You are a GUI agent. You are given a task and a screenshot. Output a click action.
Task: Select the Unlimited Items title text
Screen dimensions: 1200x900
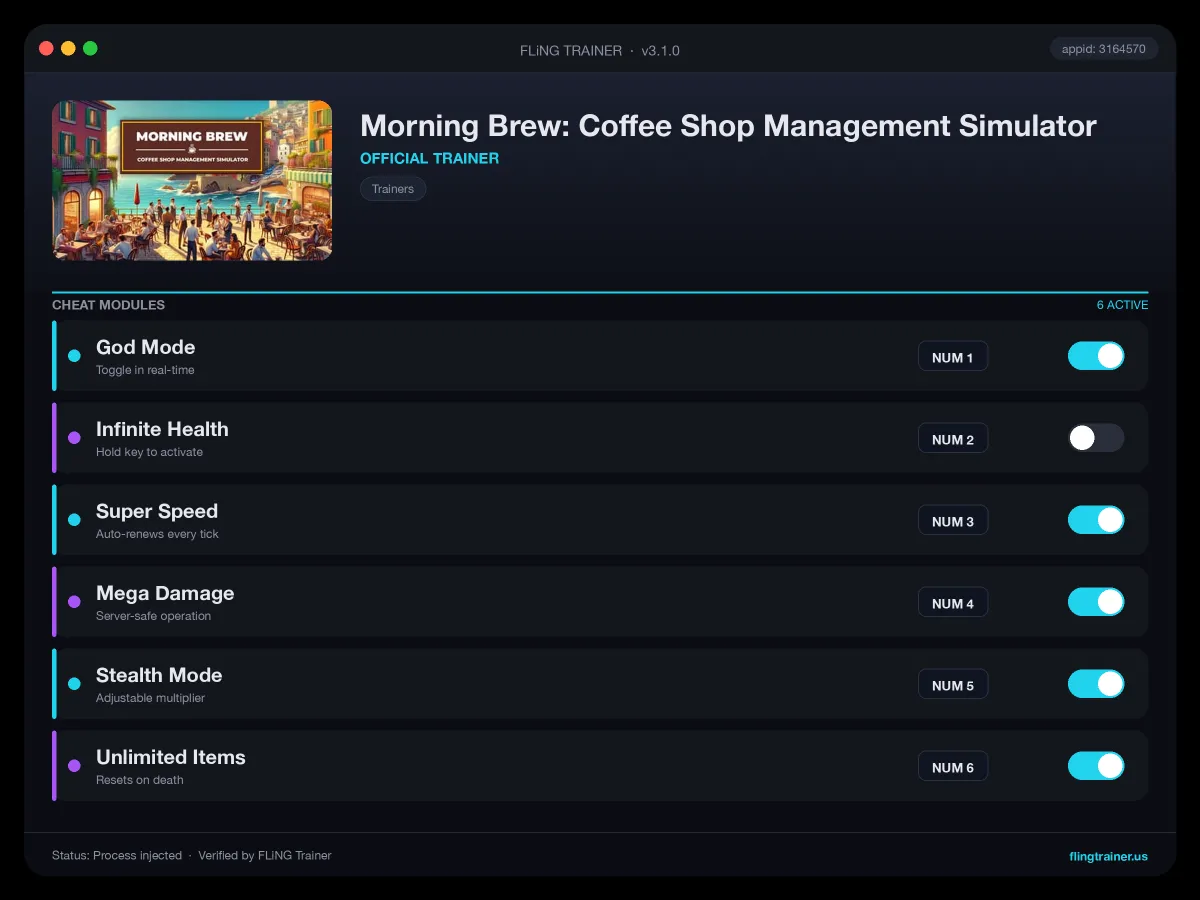point(171,757)
